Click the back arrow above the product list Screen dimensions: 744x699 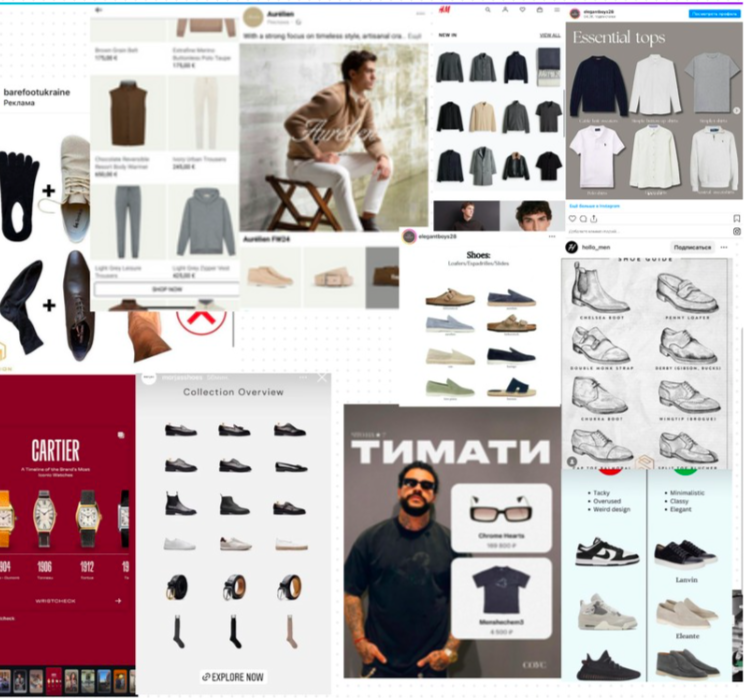coord(98,9)
